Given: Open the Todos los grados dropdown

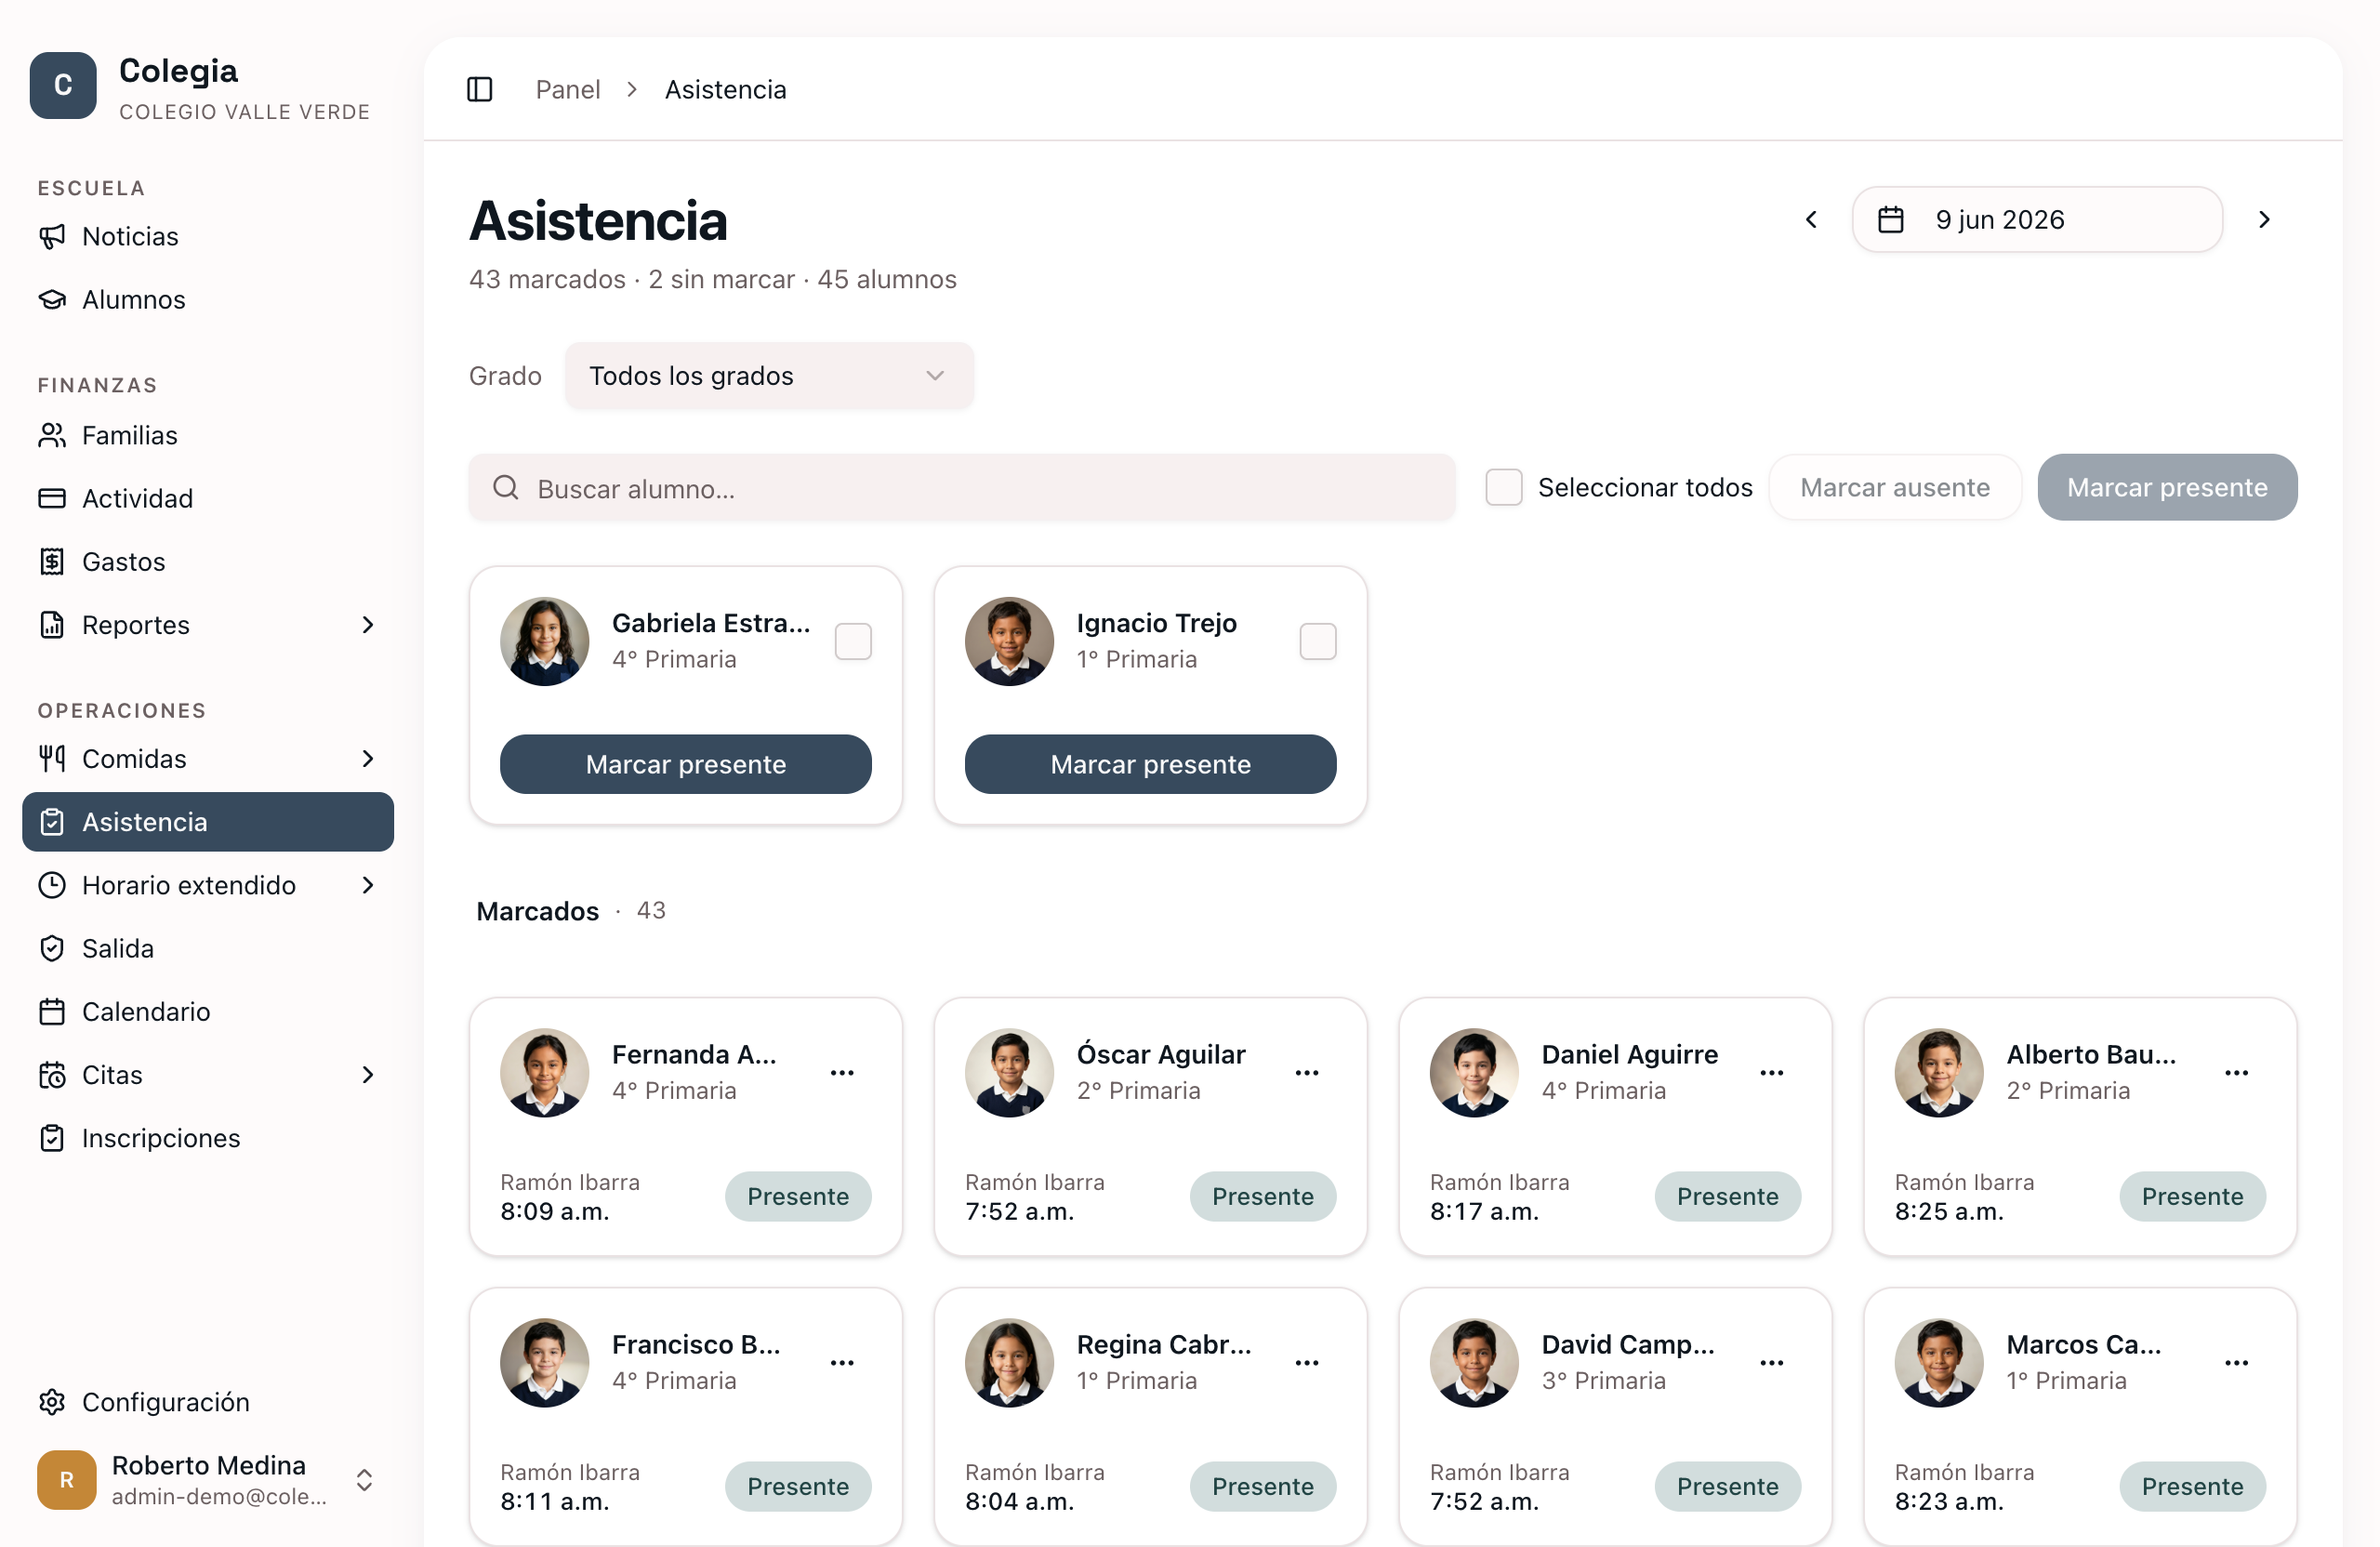Looking at the screenshot, I should pos(769,376).
